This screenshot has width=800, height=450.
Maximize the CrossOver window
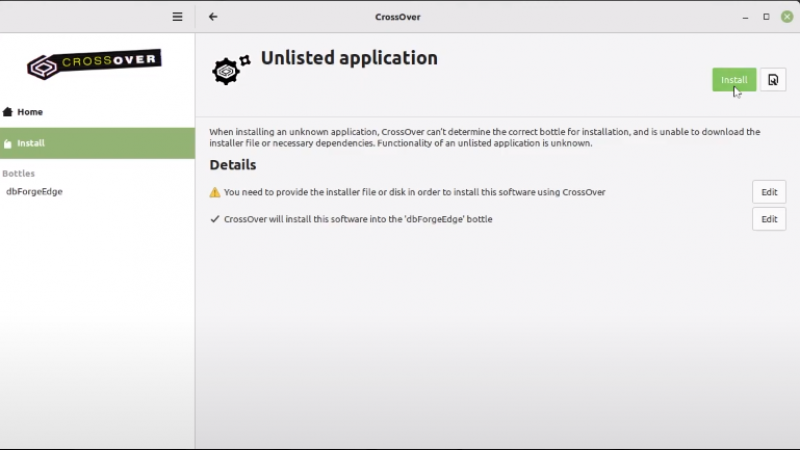click(x=766, y=17)
